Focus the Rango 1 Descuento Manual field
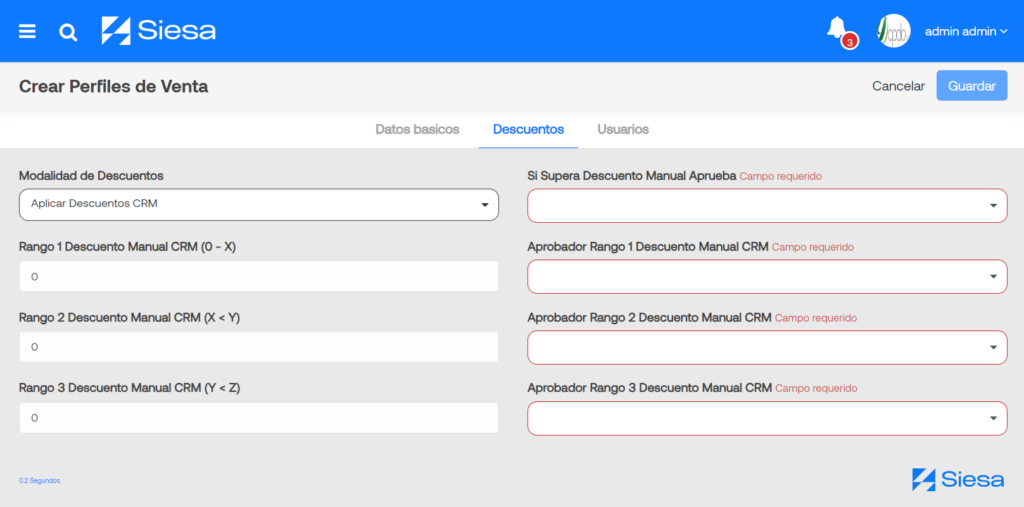This screenshot has height=507, width=1024. click(x=259, y=276)
